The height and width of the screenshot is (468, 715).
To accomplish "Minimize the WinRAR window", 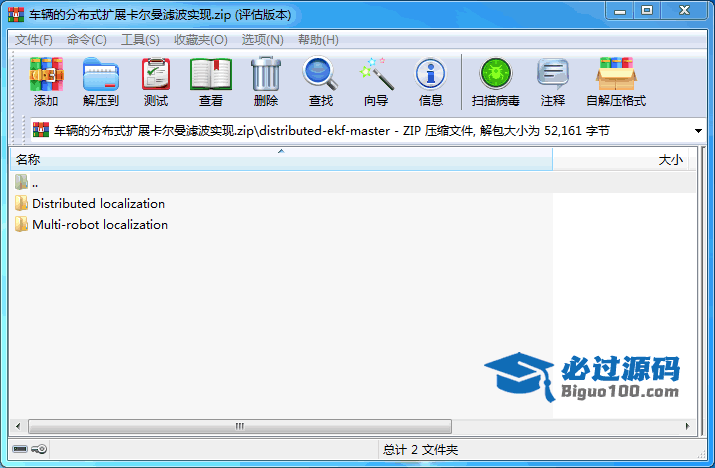I will coord(620,11).
